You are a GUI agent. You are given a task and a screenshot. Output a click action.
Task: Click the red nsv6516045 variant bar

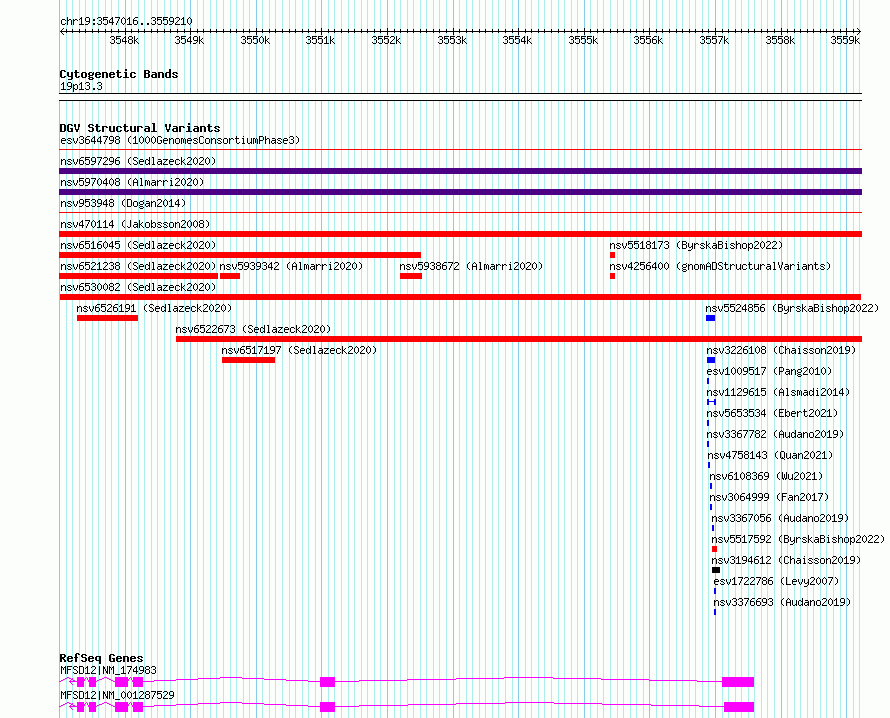click(x=240, y=255)
